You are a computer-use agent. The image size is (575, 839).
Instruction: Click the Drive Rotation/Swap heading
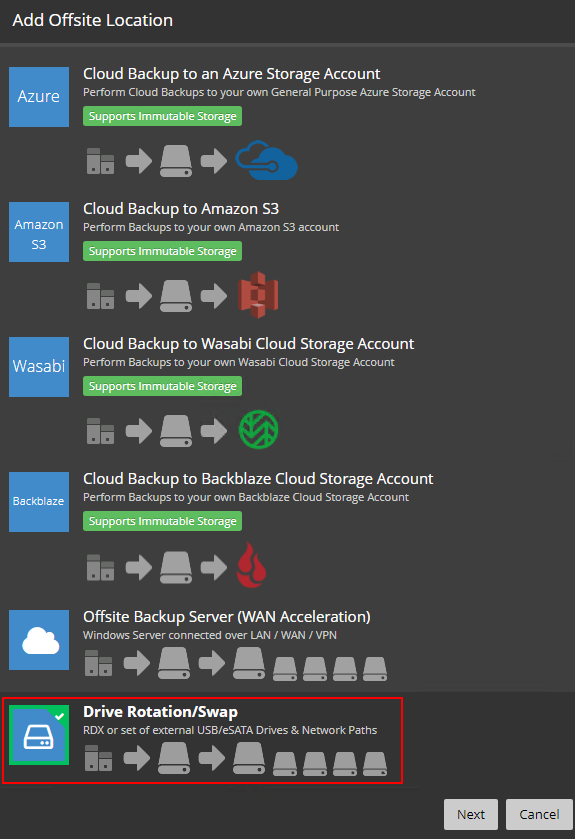[x=160, y=712]
